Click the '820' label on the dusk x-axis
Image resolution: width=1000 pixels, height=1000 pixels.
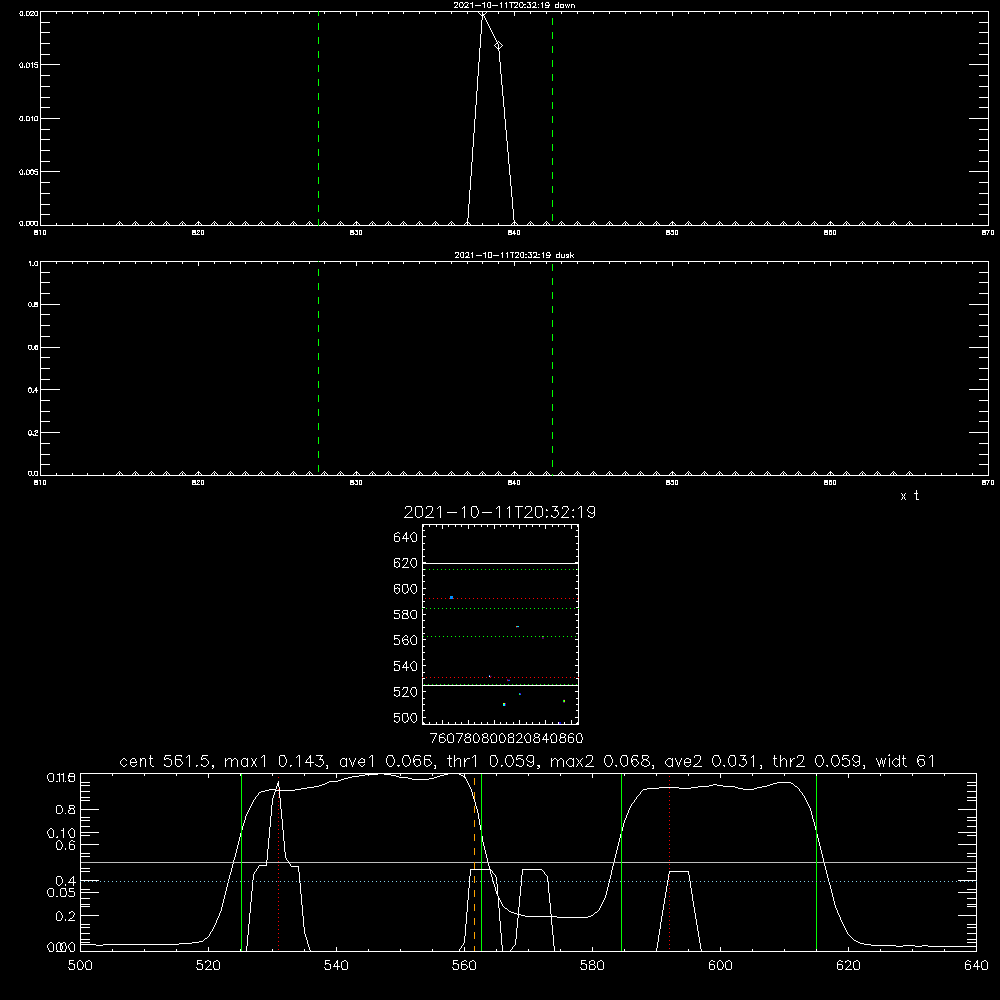198,483
